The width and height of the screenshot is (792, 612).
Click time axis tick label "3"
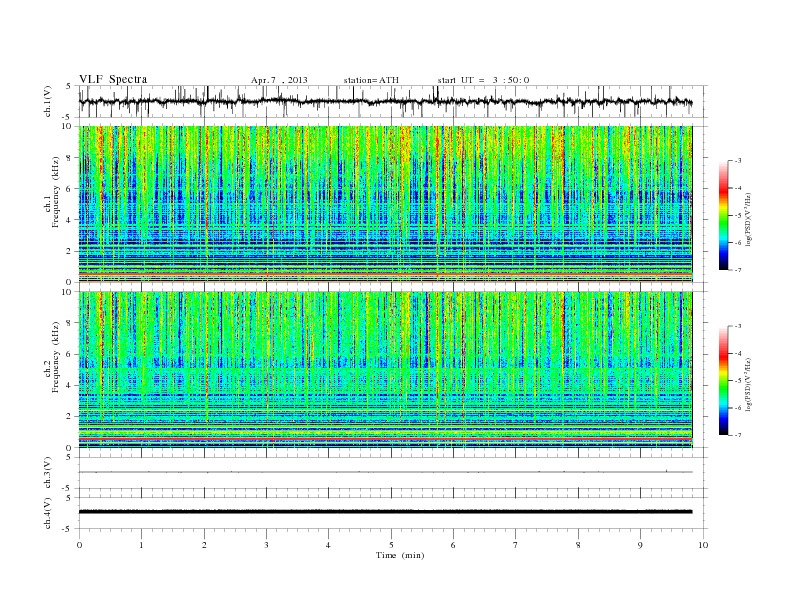tap(267, 545)
